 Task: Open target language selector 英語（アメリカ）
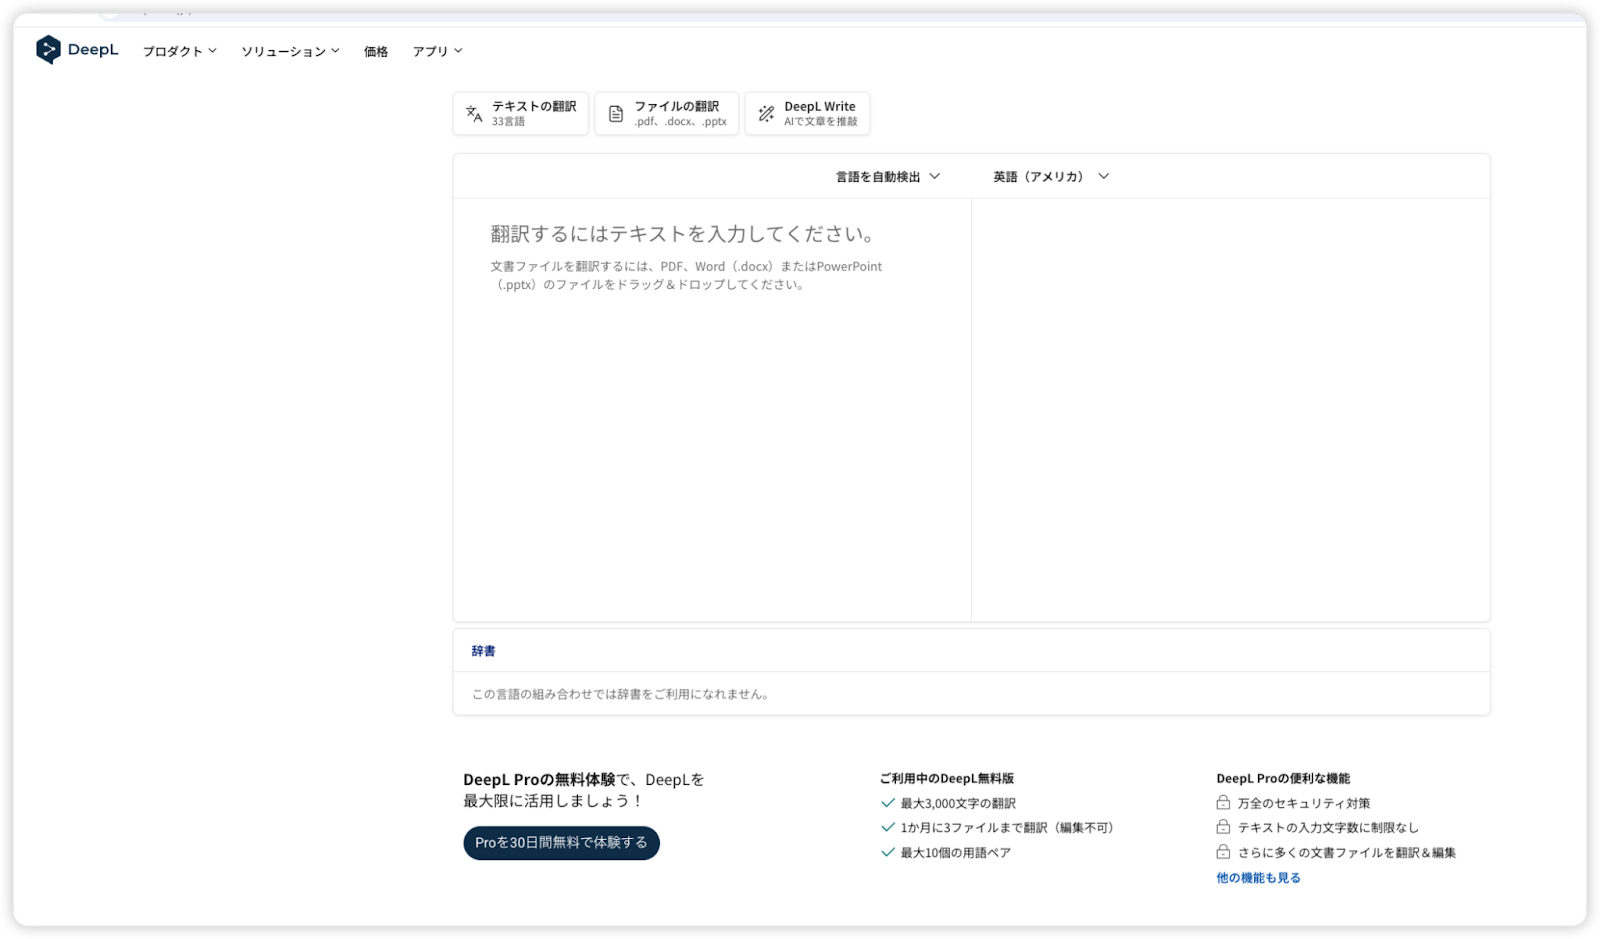tap(1051, 177)
